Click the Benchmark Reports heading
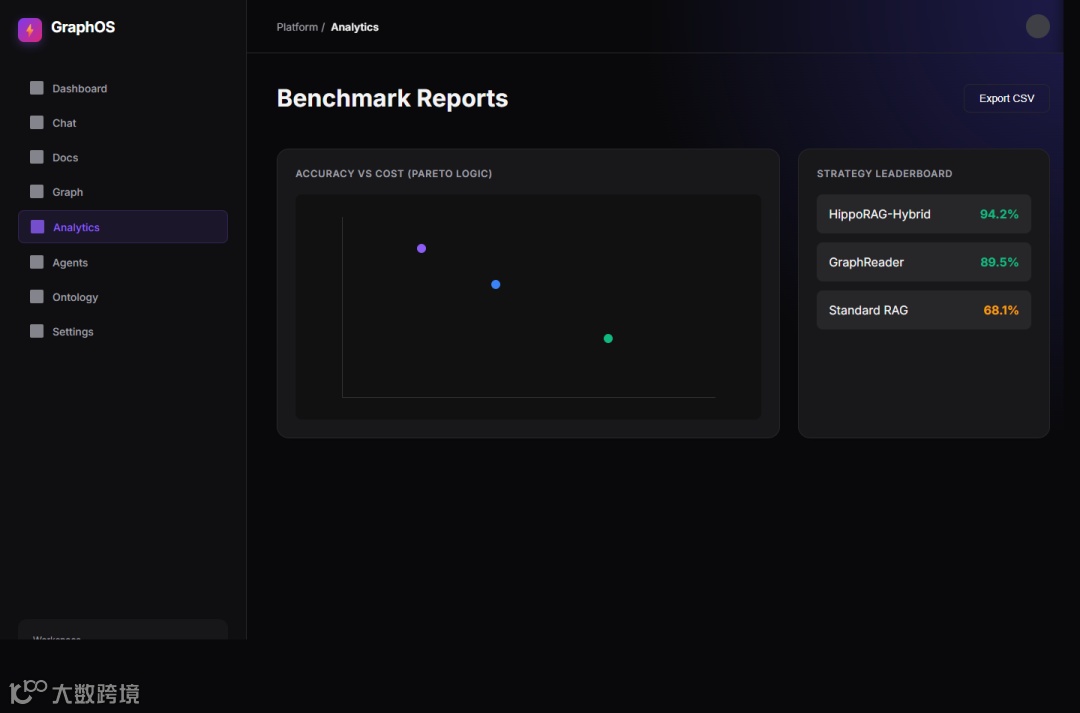 392,99
